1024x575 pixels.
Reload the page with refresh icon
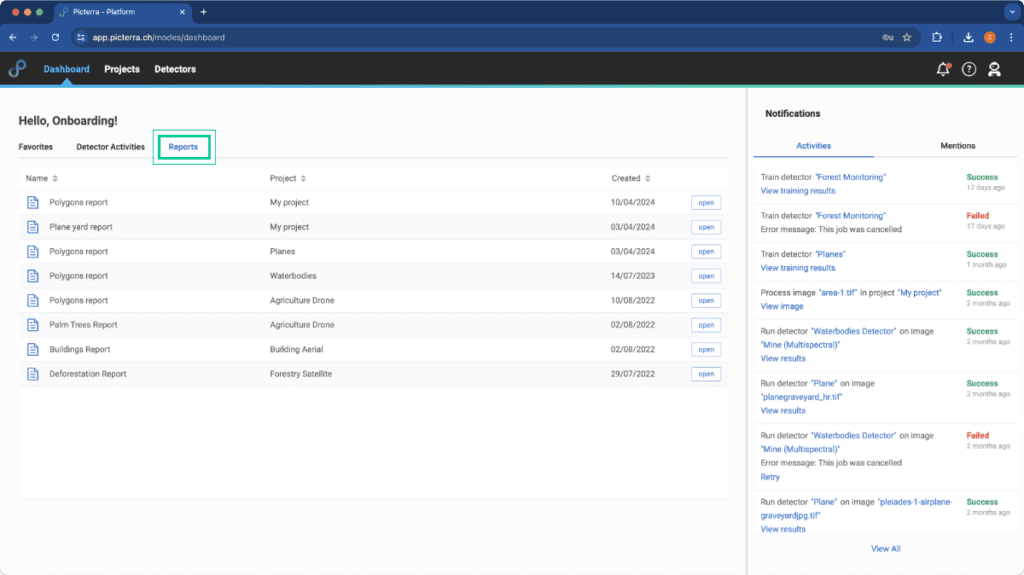(56, 37)
